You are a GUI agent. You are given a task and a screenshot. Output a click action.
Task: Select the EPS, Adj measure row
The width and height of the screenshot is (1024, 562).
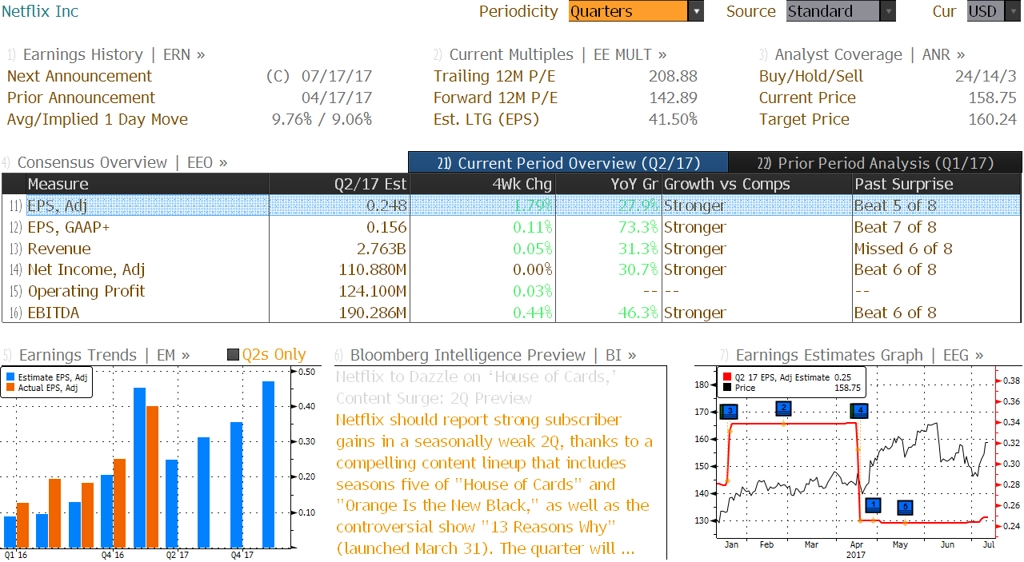(511, 205)
